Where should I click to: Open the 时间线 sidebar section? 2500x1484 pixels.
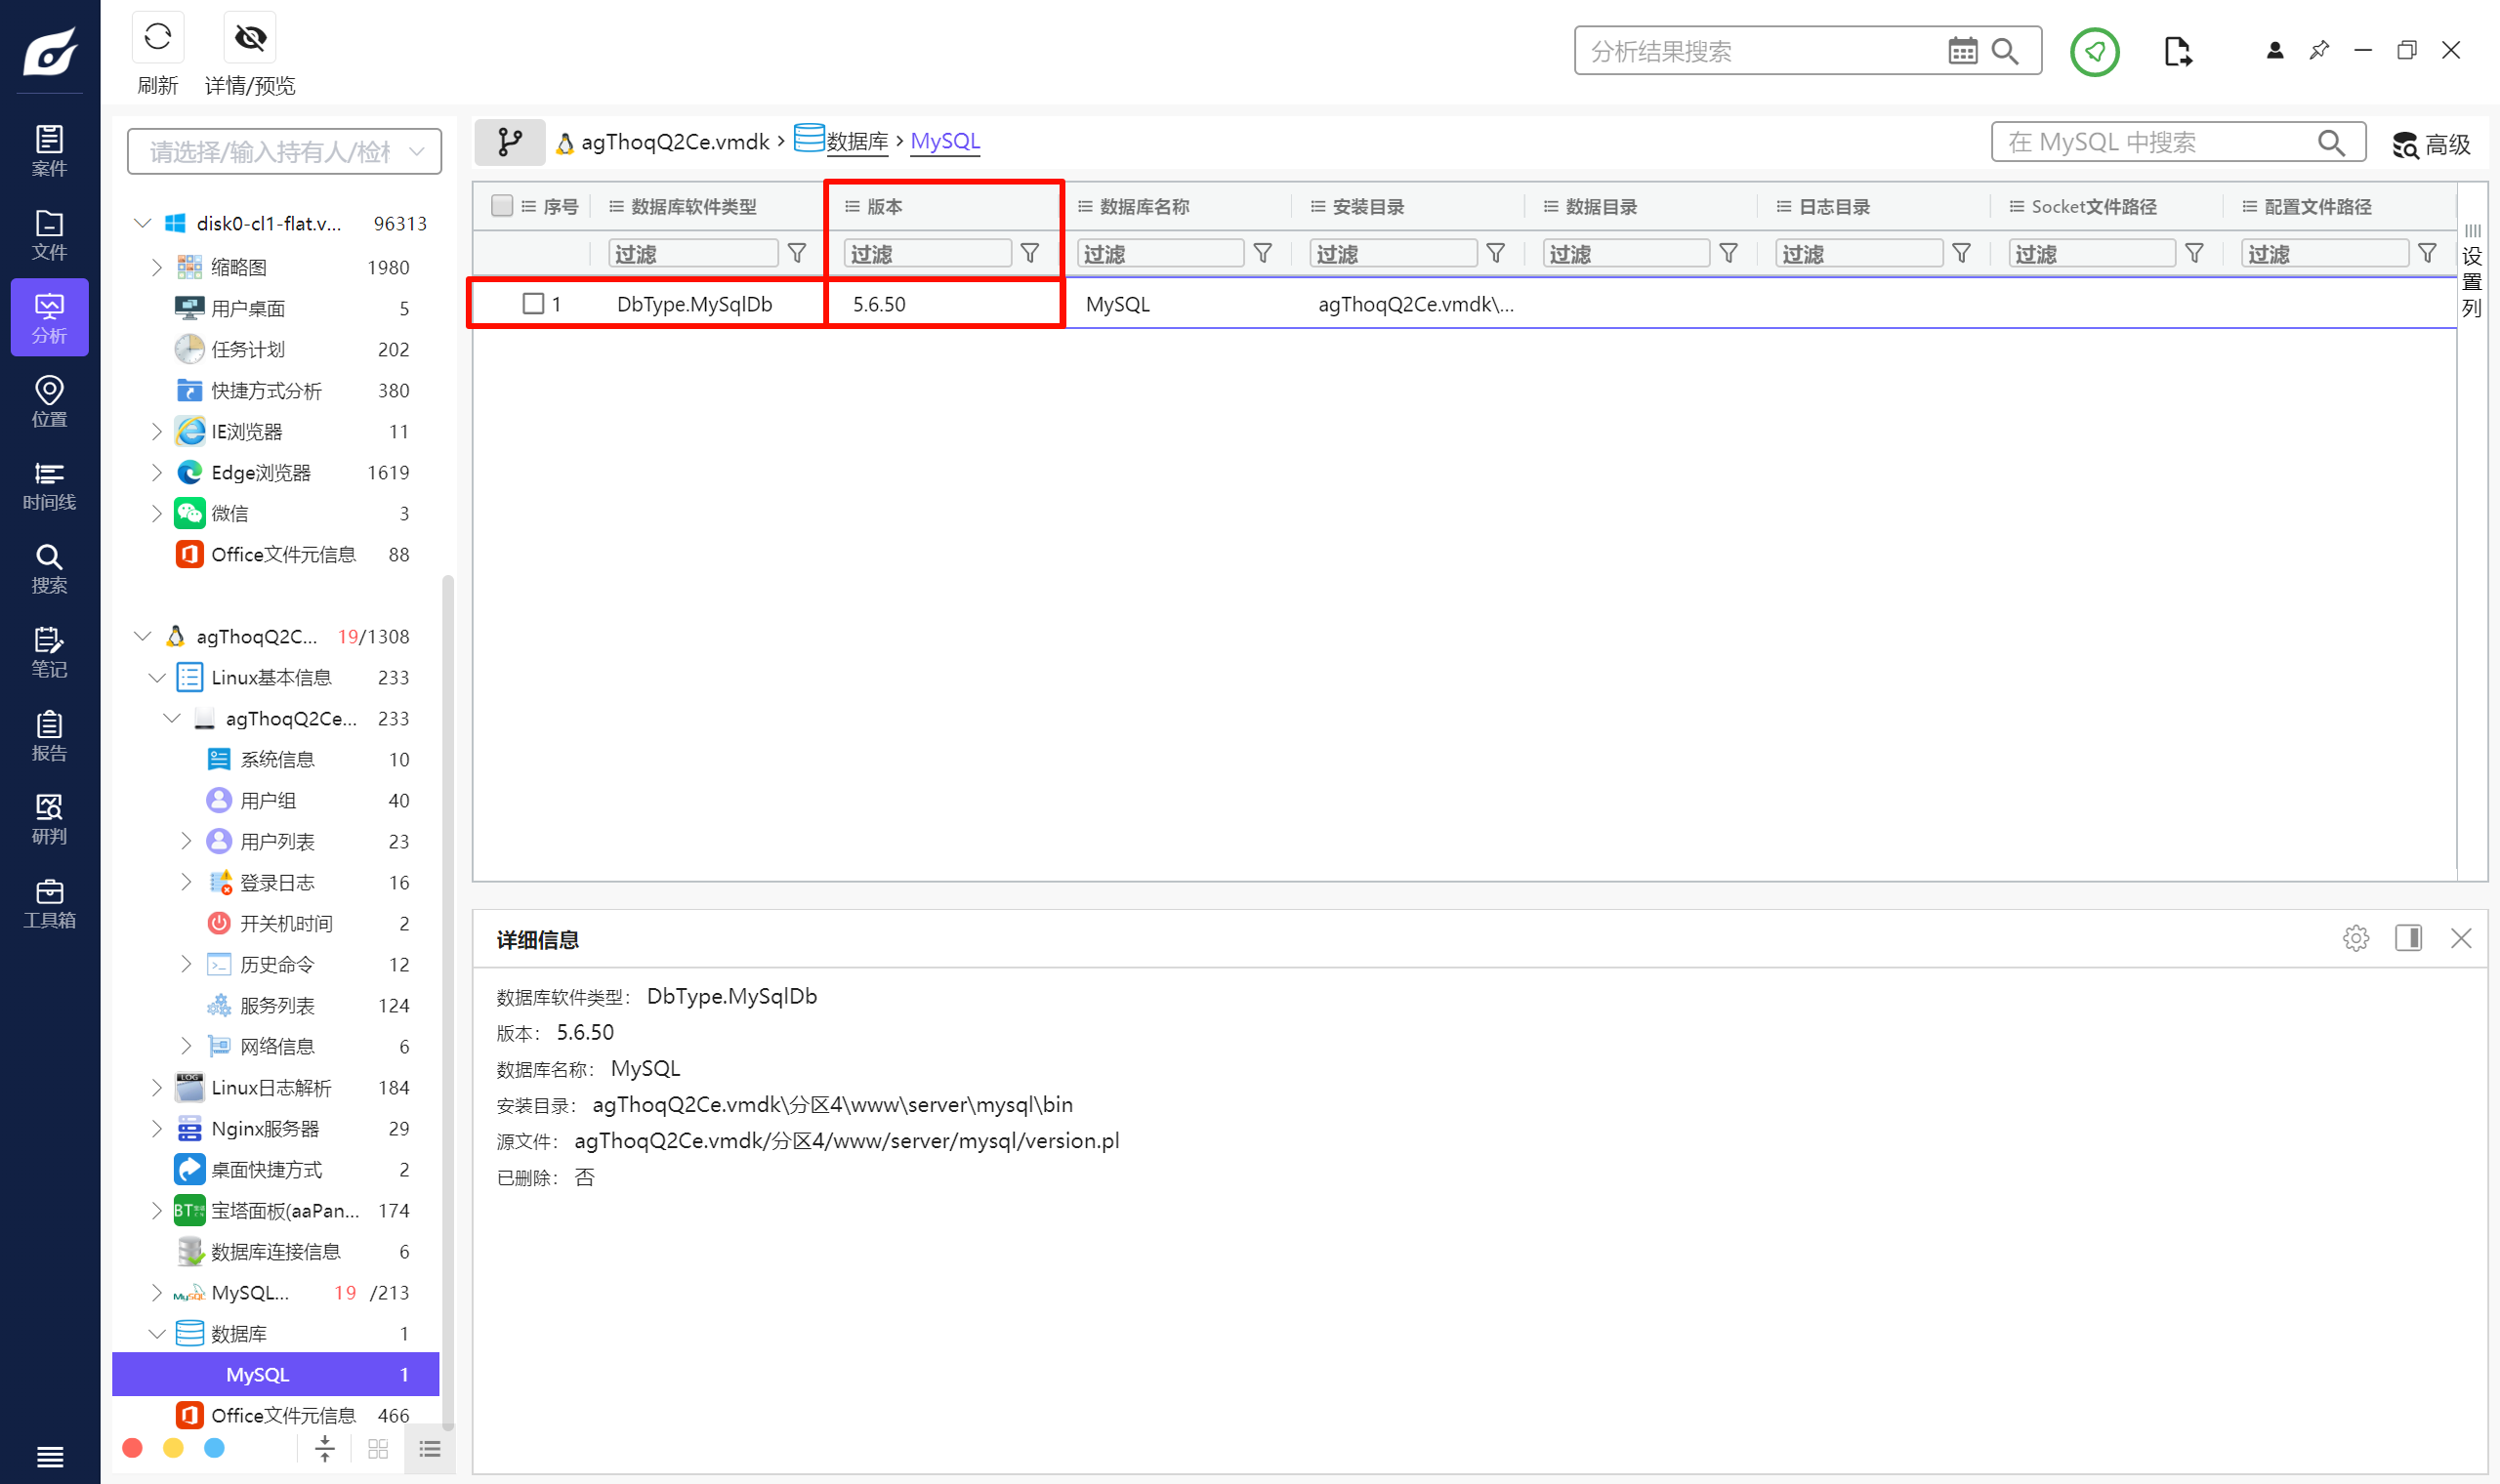point(49,485)
